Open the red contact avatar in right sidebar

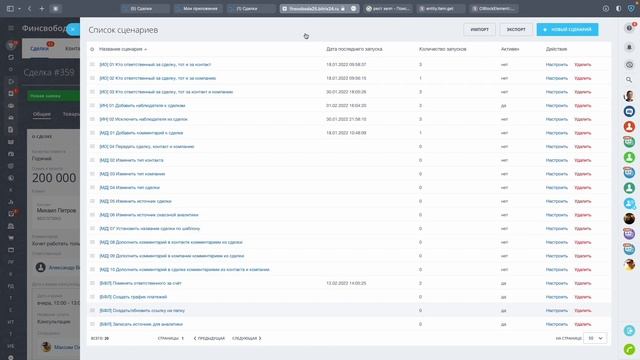629,127
